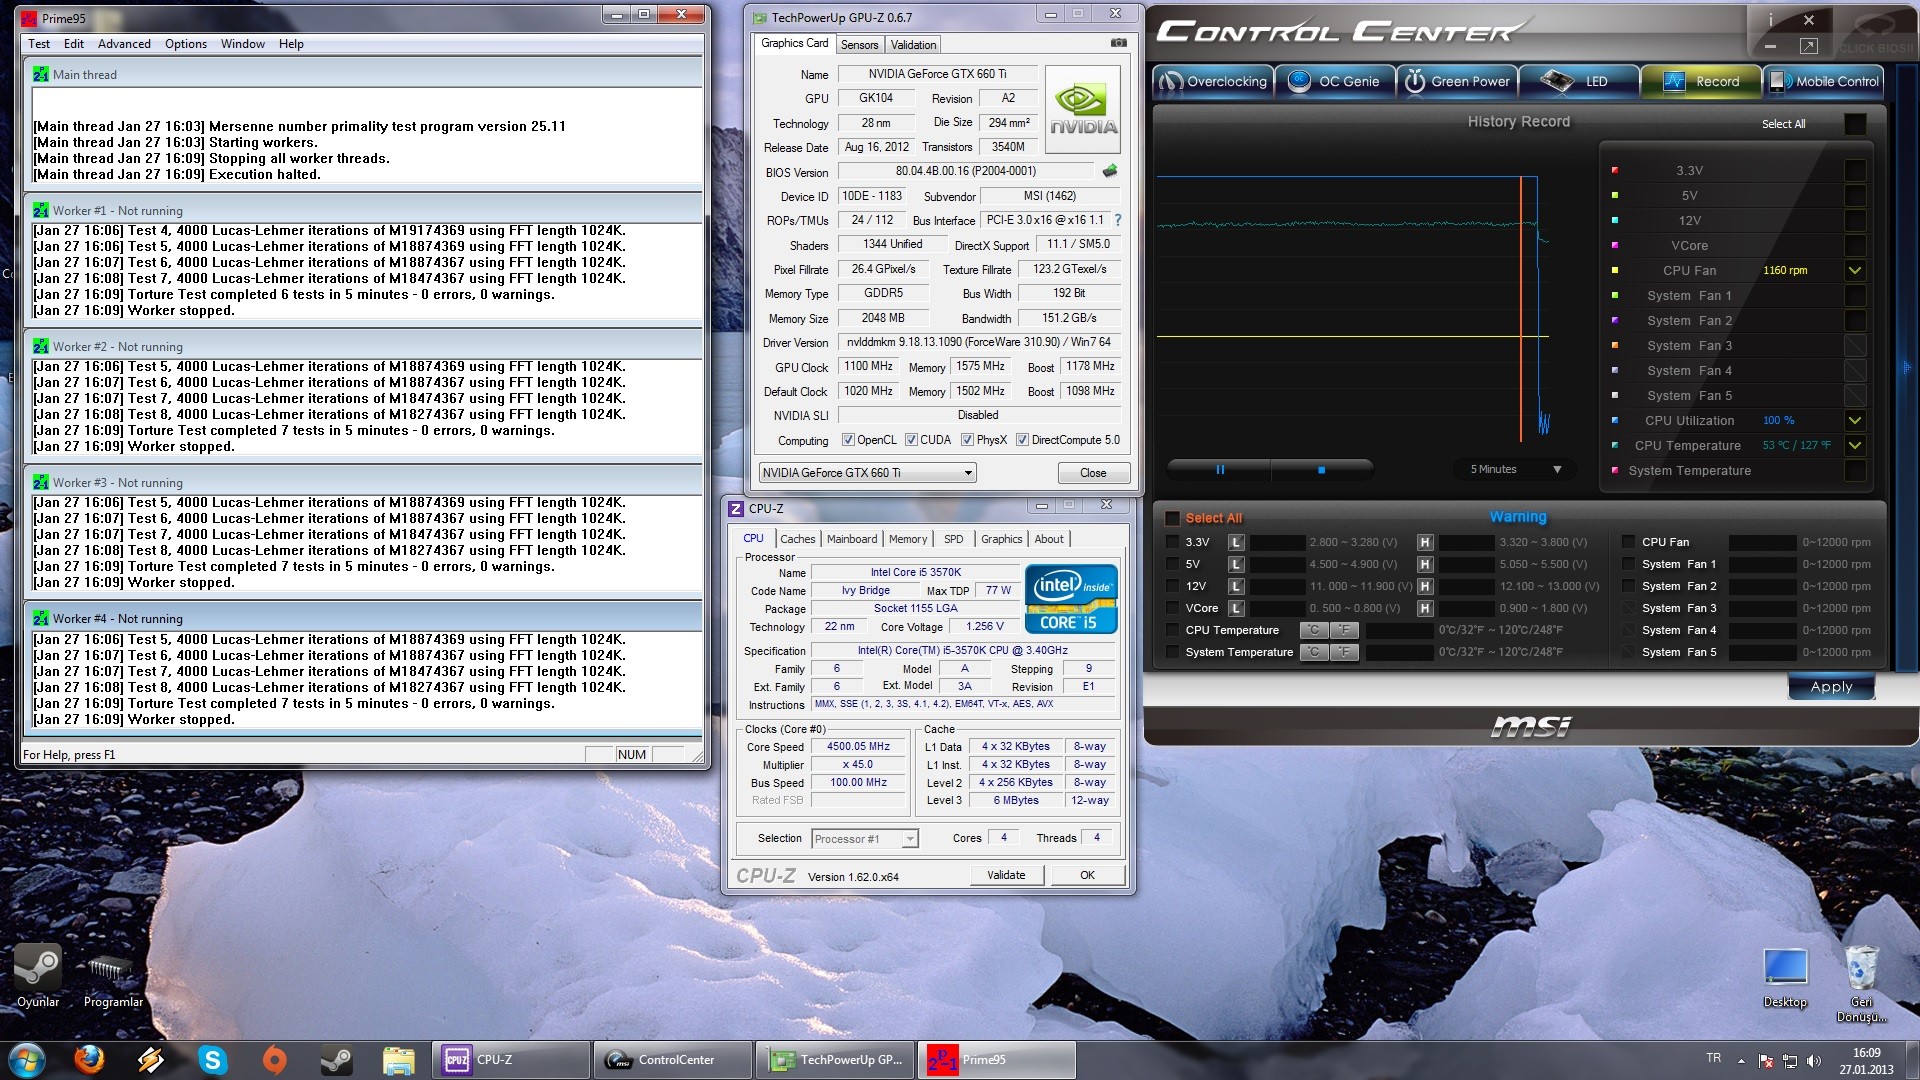Open the GPU selection dropdown in GPU-Z
The height and width of the screenshot is (1080, 1920).
(x=867, y=473)
